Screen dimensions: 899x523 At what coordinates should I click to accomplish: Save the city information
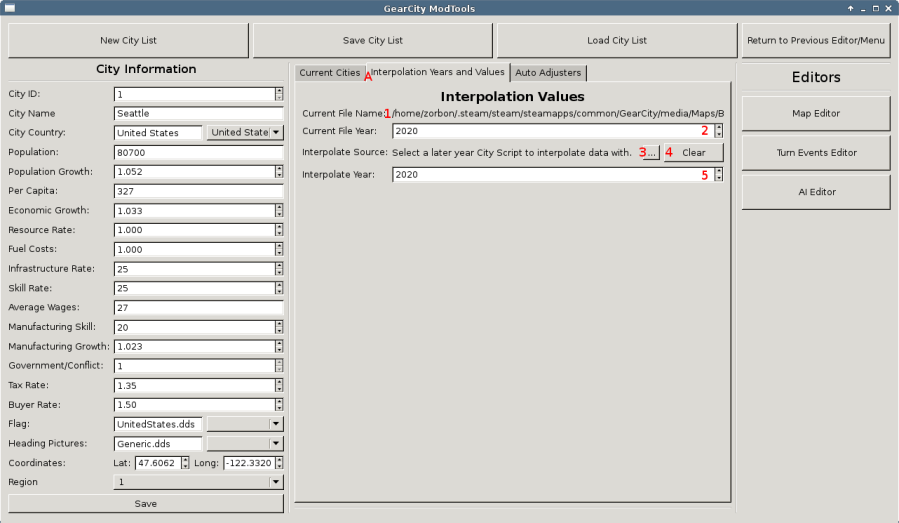145,504
